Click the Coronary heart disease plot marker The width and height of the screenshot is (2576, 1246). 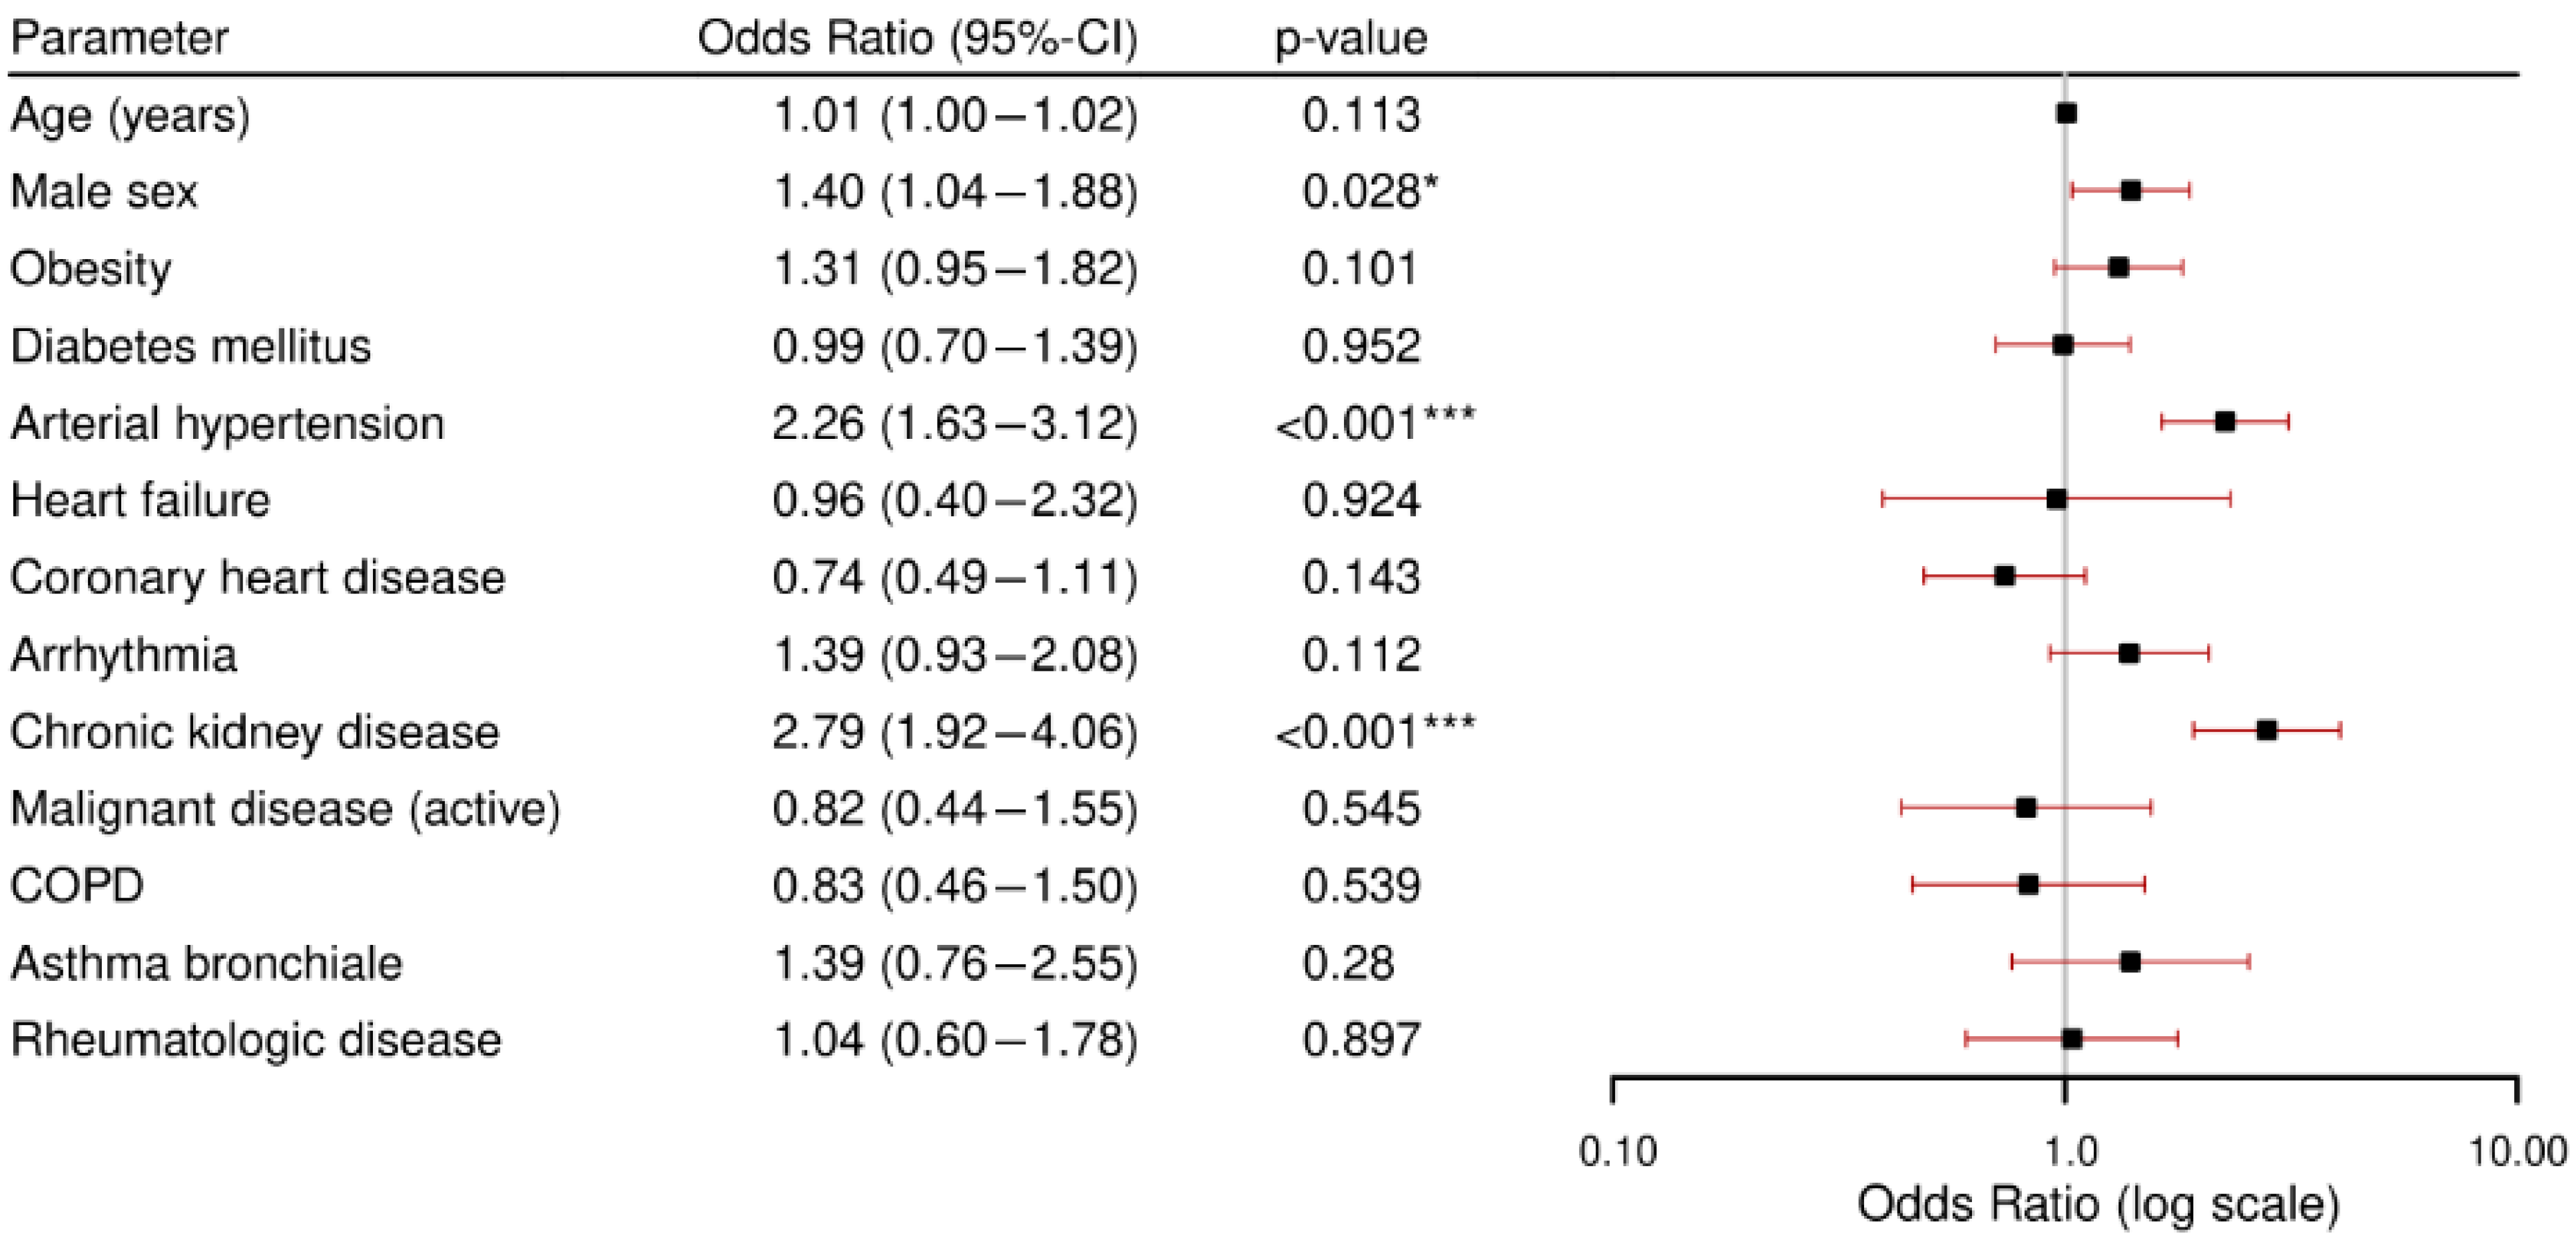[x=2004, y=576]
